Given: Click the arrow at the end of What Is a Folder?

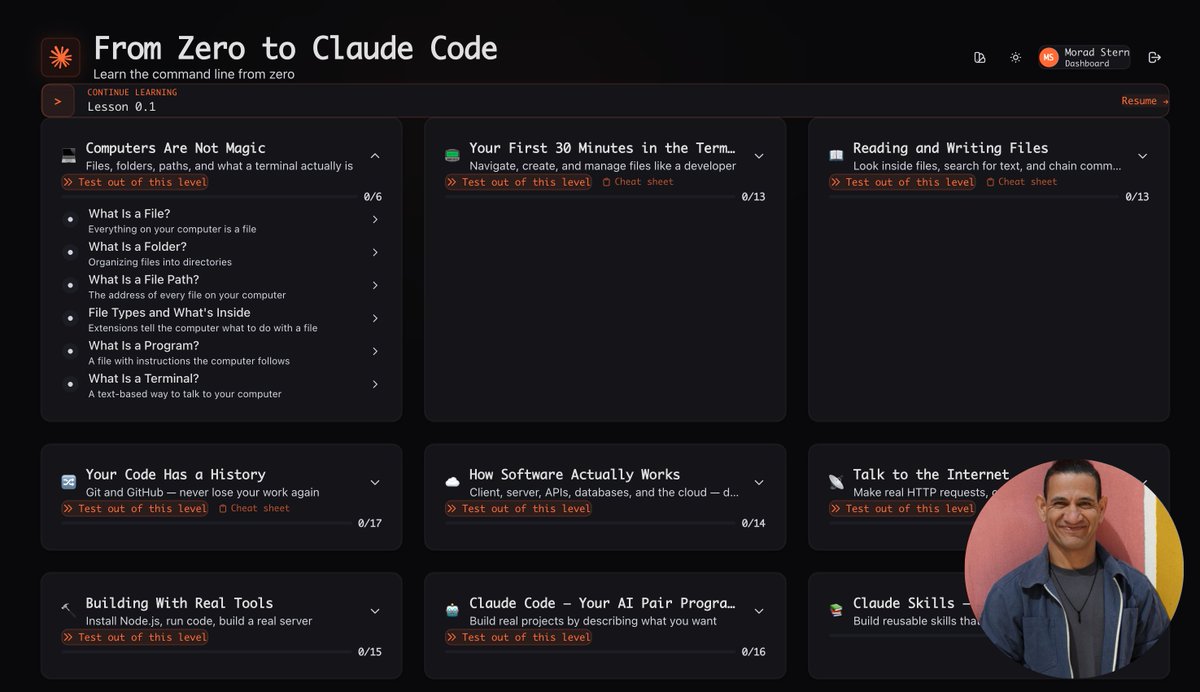Looking at the screenshot, I should 375,253.
